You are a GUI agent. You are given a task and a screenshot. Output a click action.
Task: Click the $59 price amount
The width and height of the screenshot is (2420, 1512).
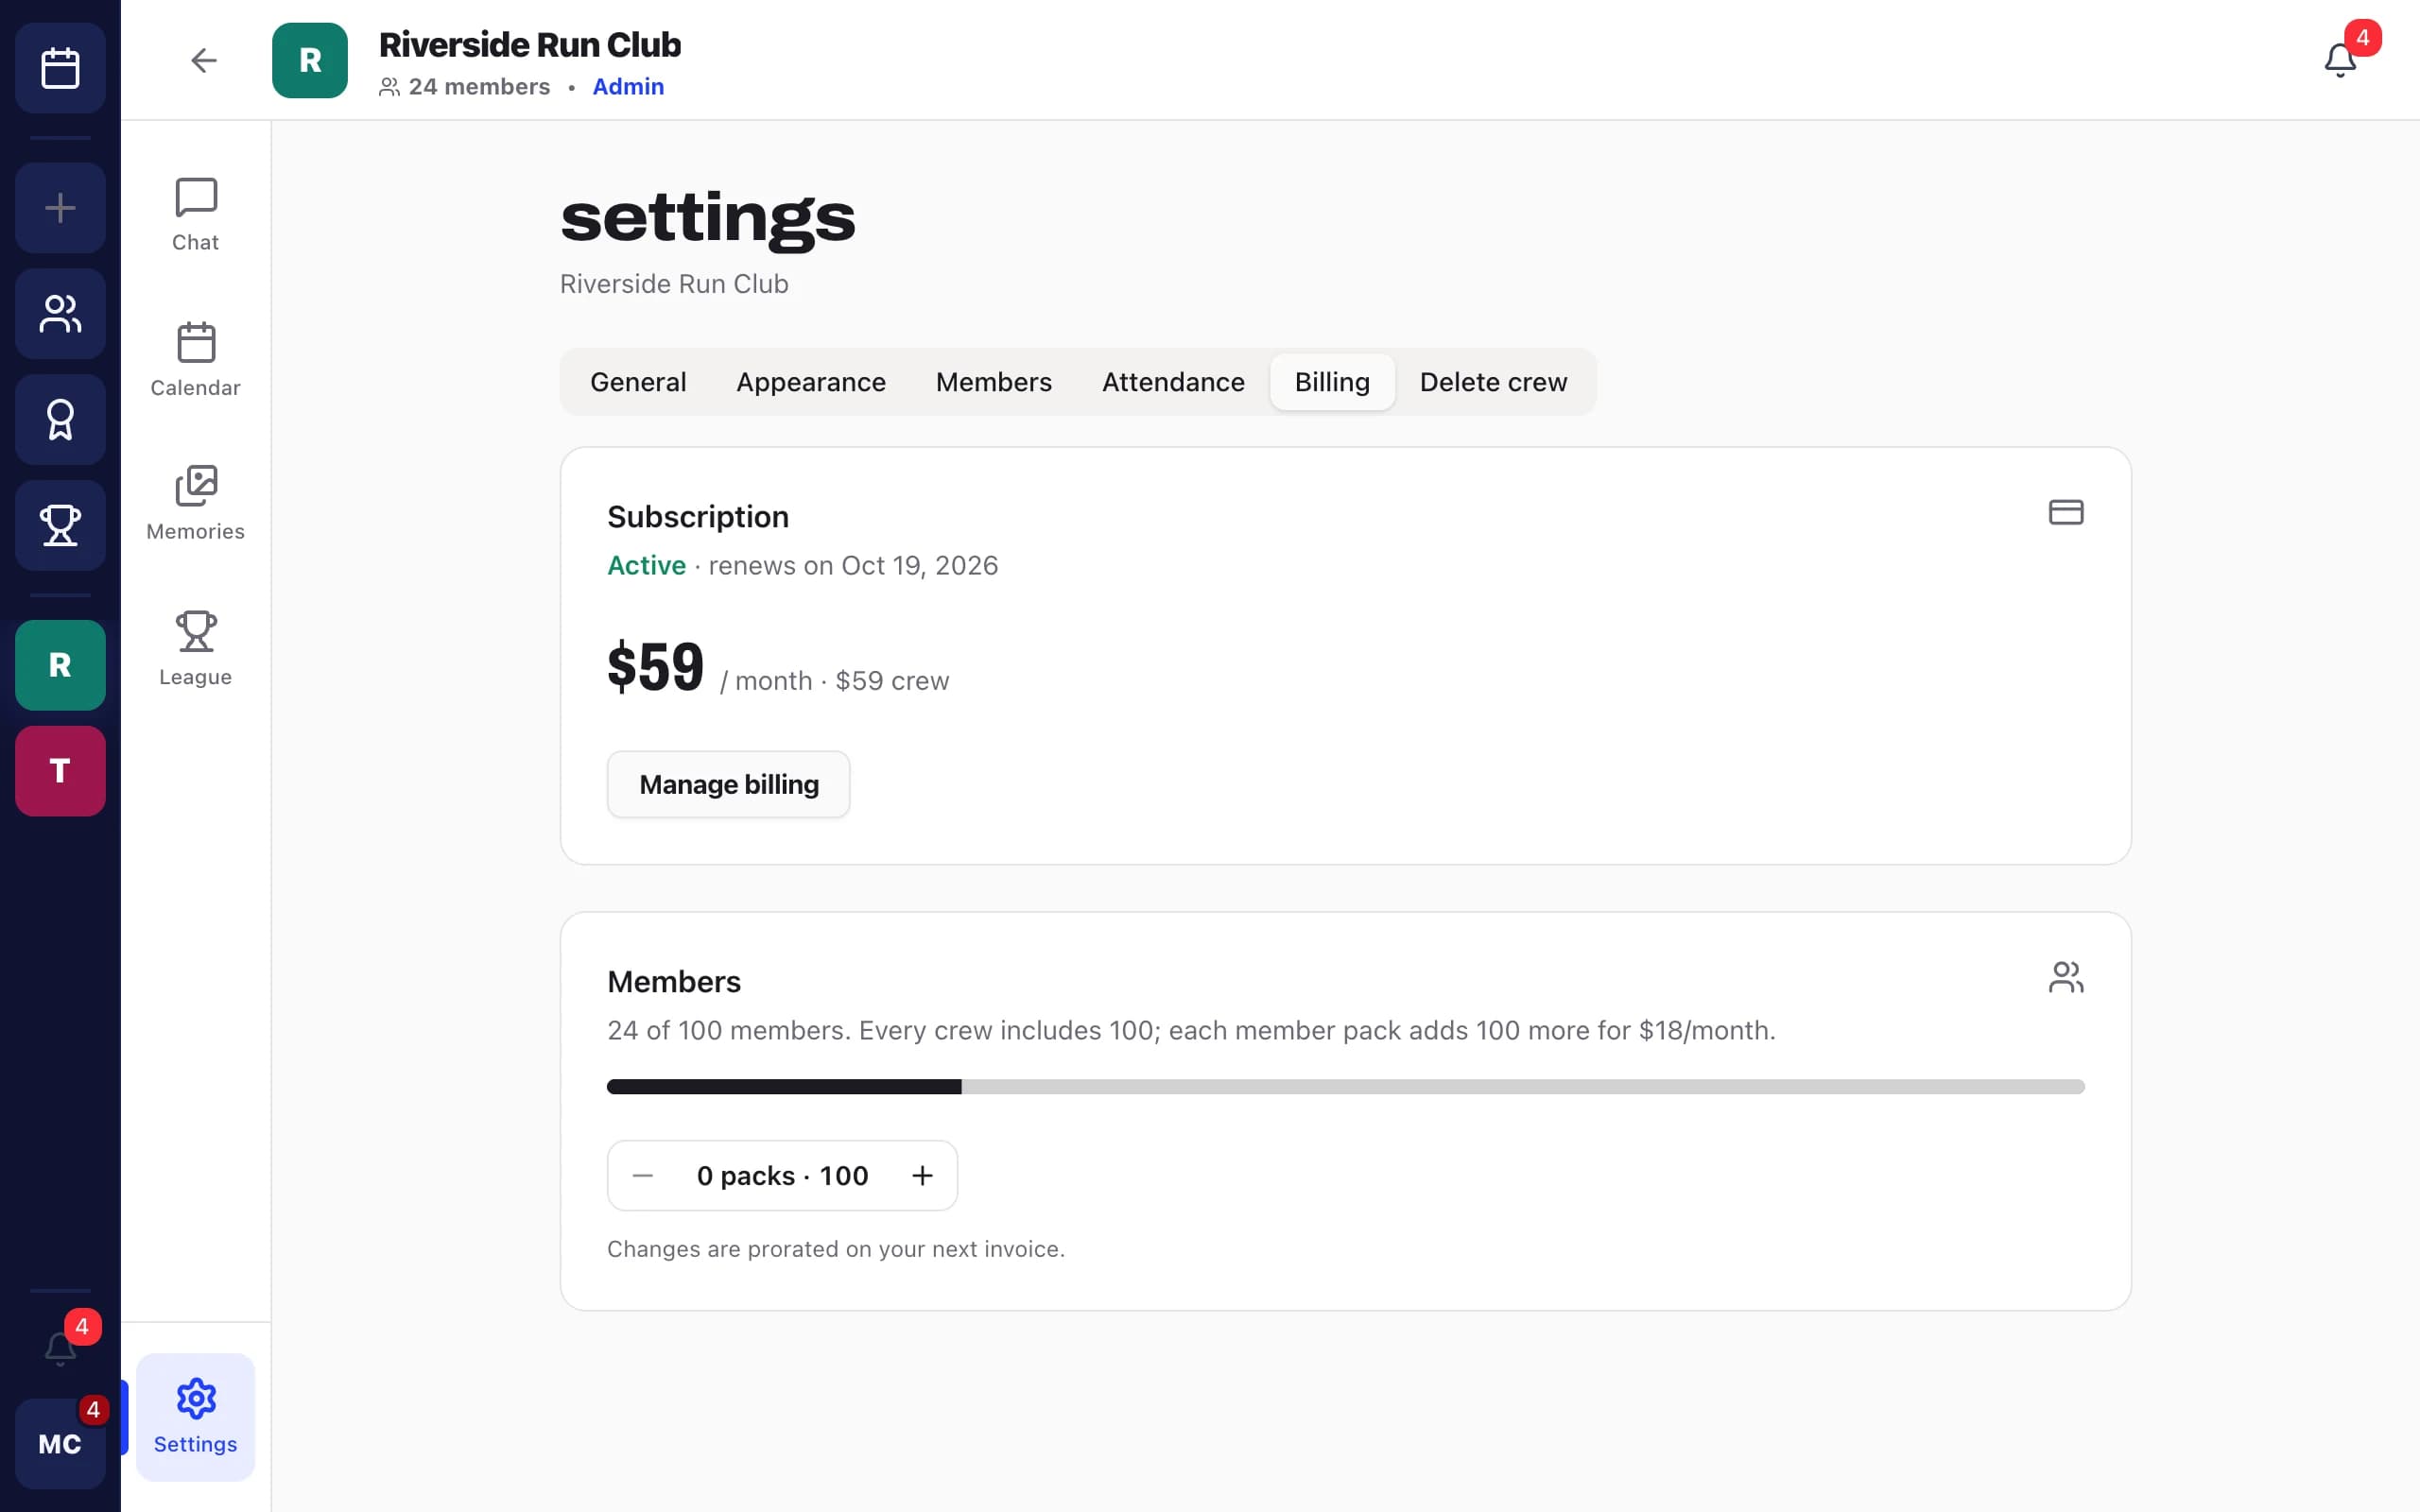656,667
